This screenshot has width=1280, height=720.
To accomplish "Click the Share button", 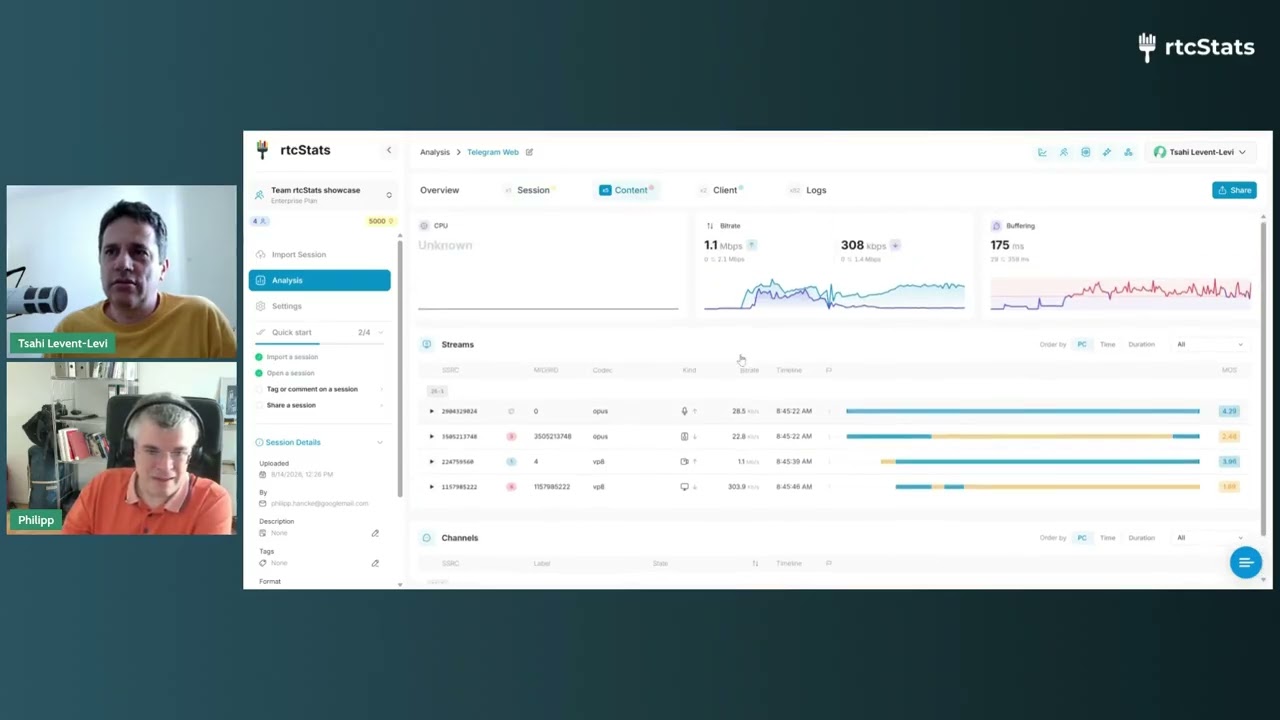I will coord(1234,190).
